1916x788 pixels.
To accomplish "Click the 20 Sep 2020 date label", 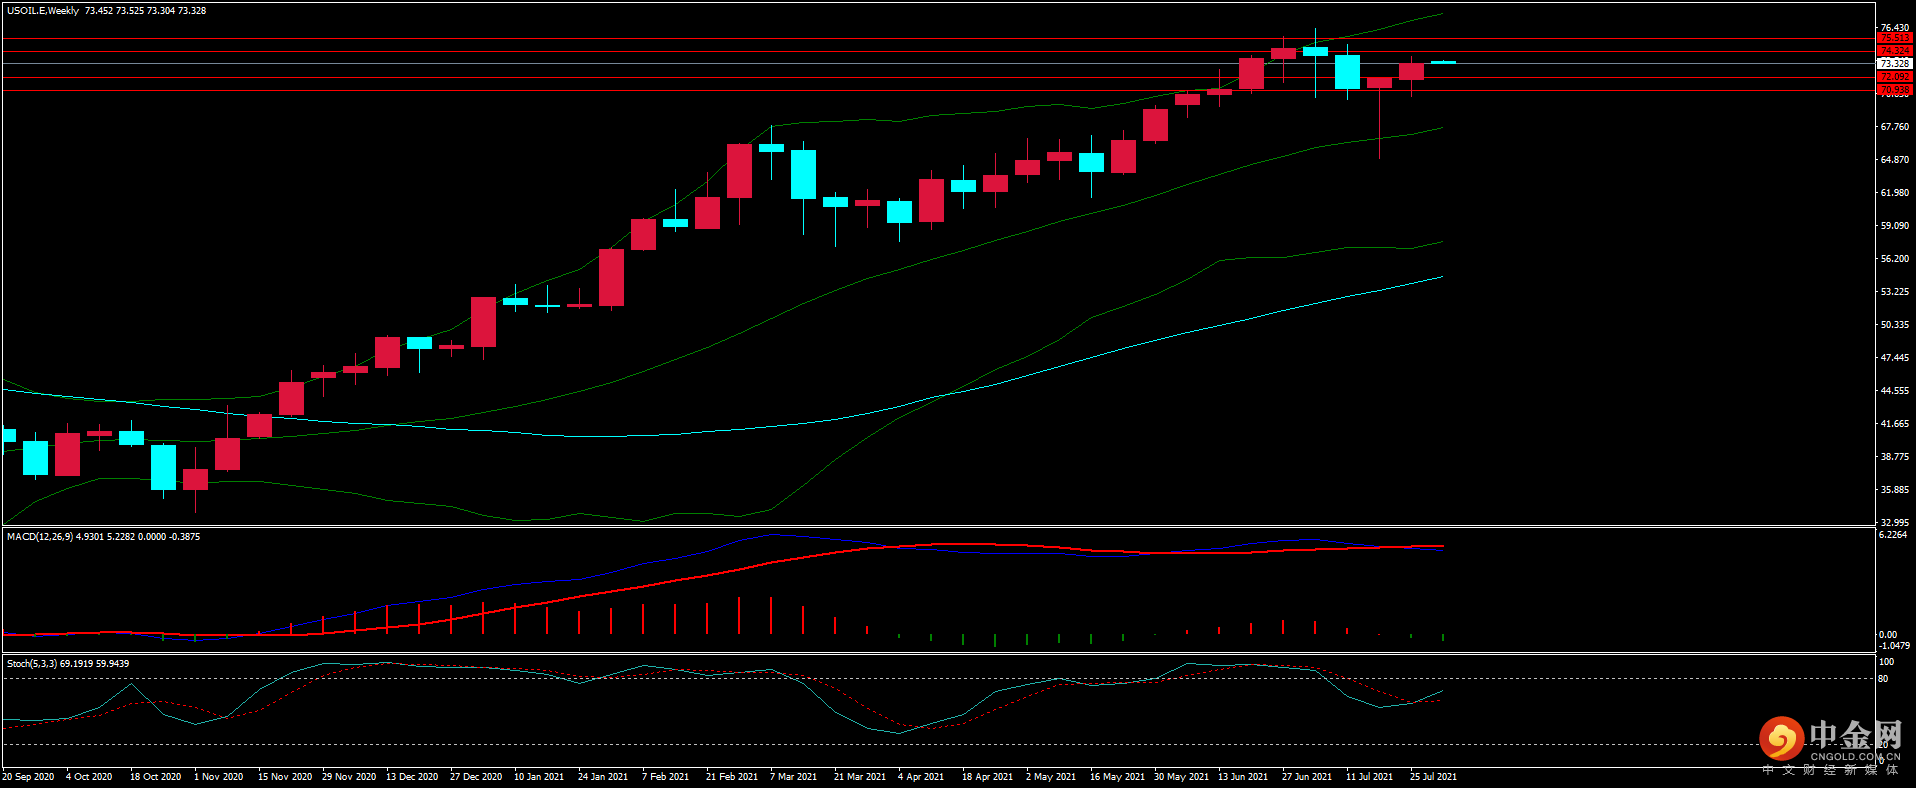I will [x=28, y=777].
